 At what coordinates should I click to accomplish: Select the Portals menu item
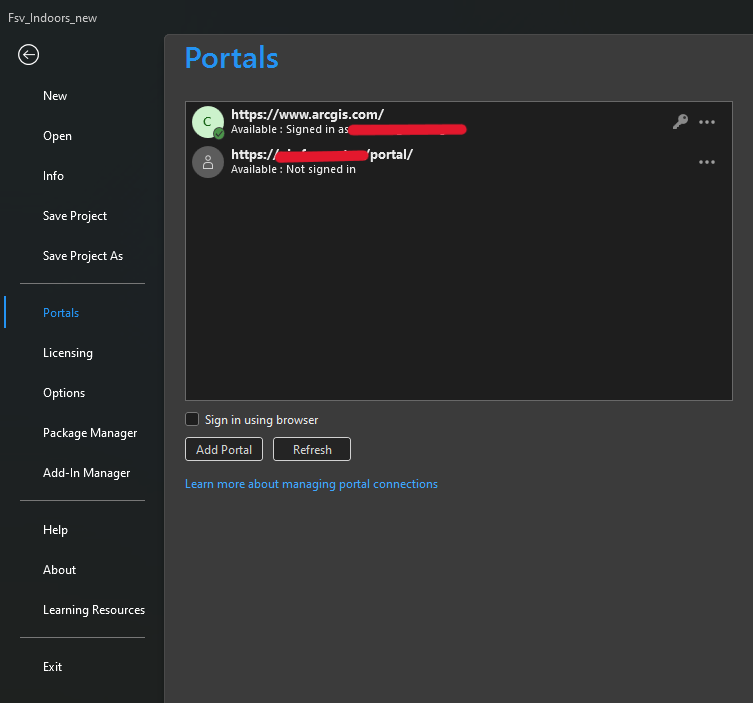pyautogui.click(x=61, y=313)
